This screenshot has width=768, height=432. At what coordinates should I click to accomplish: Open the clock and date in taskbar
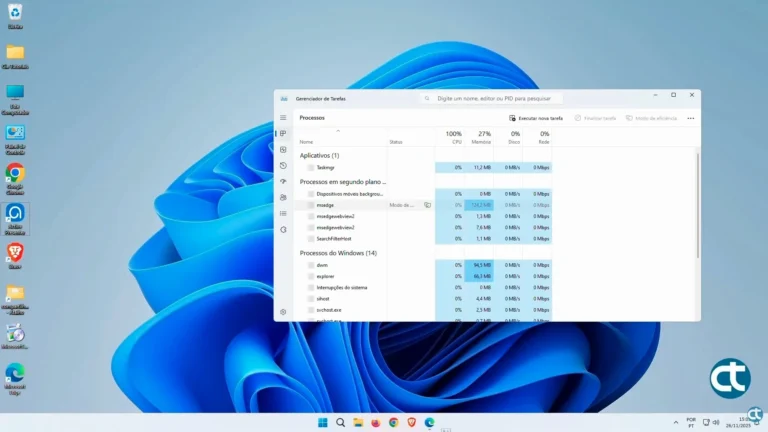(739, 423)
